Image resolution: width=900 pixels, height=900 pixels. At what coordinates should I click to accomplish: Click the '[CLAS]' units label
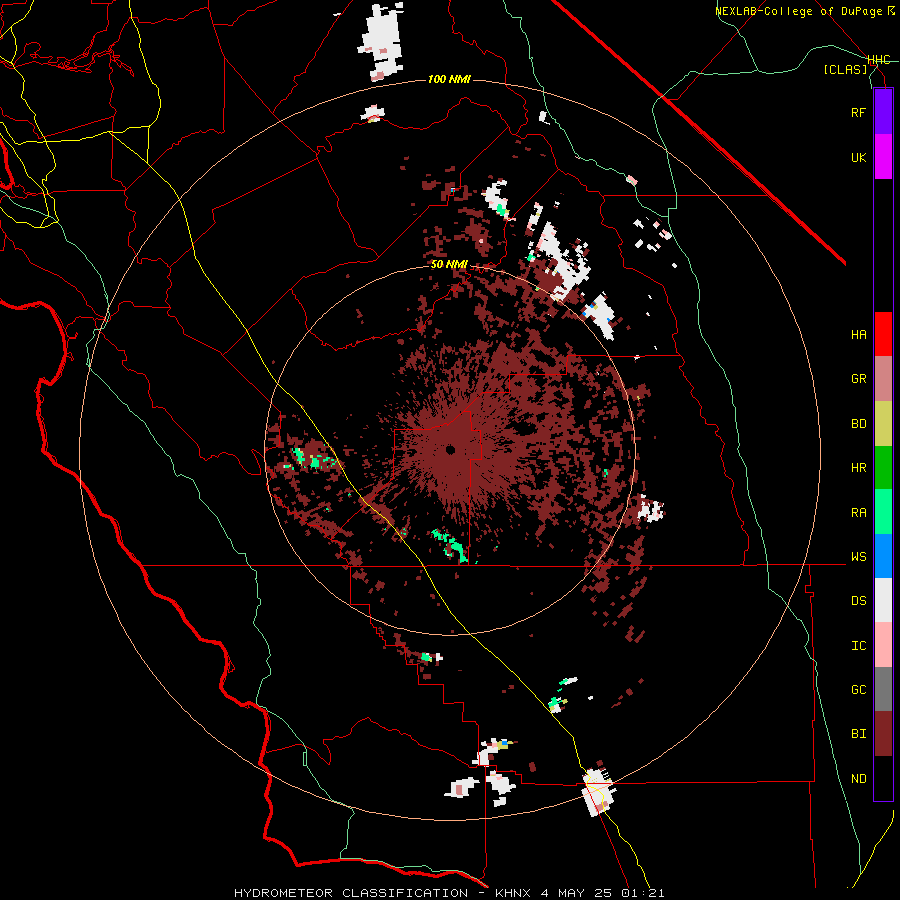845,70
